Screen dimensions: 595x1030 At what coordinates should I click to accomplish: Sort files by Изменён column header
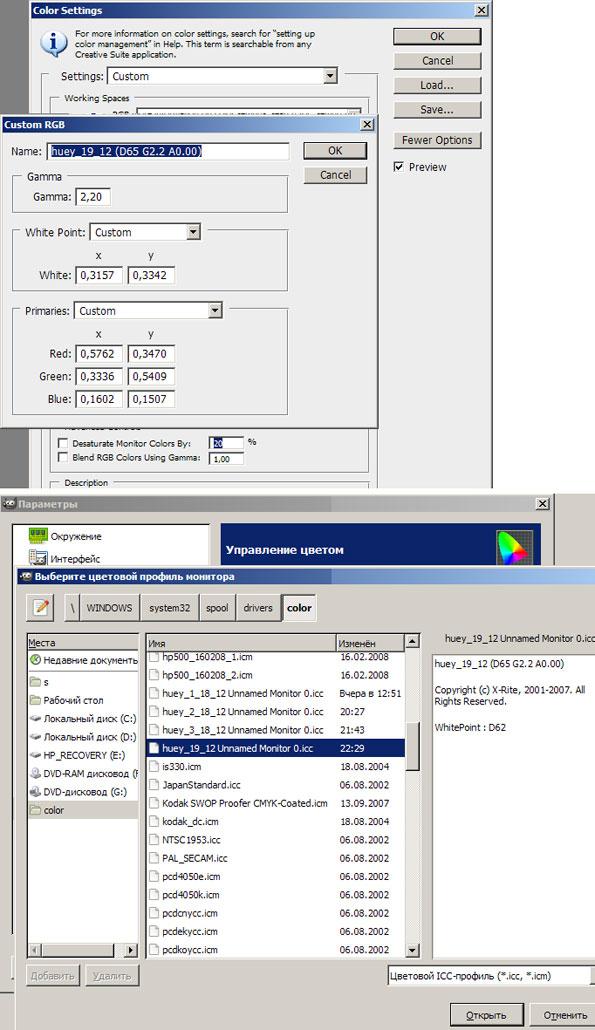pyautogui.click(x=369, y=643)
